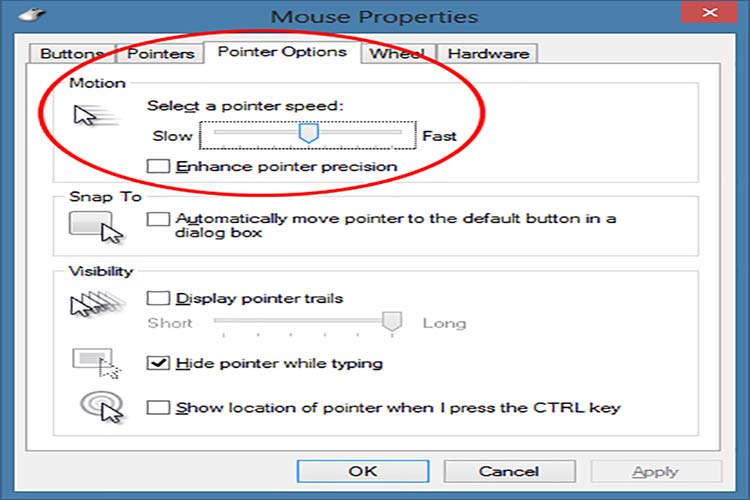Image resolution: width=750 pixels, height=500 pixels.
Task: Uncheck Hide pointer while typing
Action: [158, 363]
